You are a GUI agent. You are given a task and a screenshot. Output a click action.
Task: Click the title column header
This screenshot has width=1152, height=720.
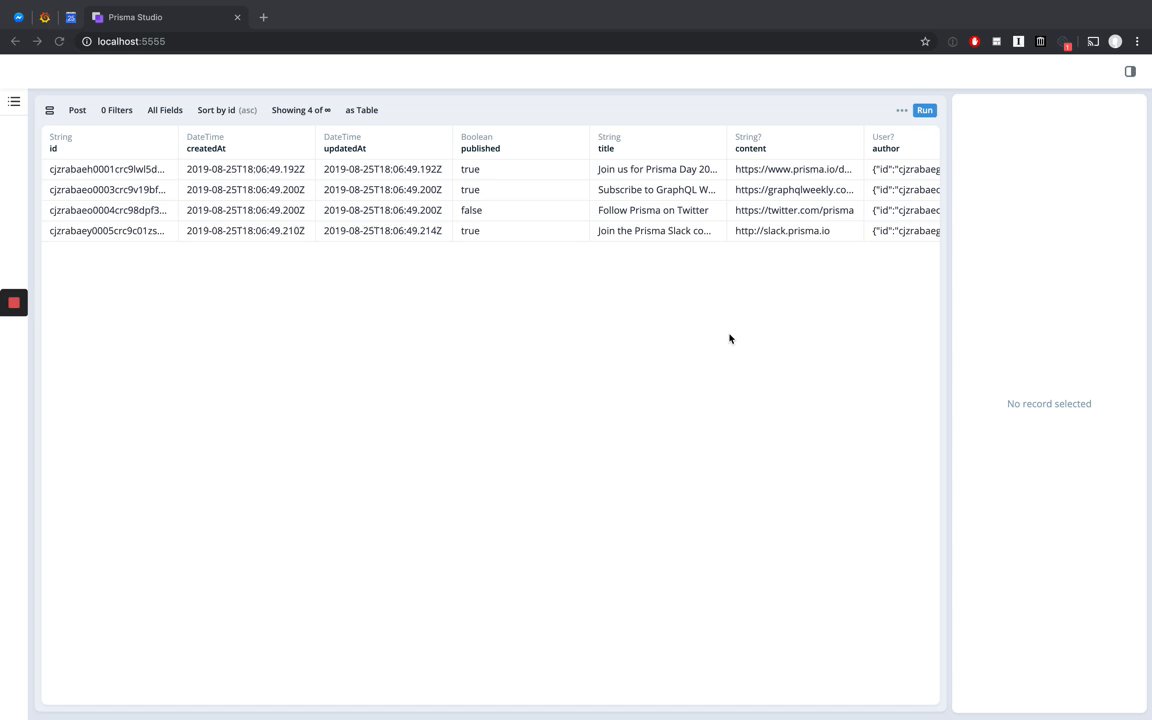[x=658, y=143]
